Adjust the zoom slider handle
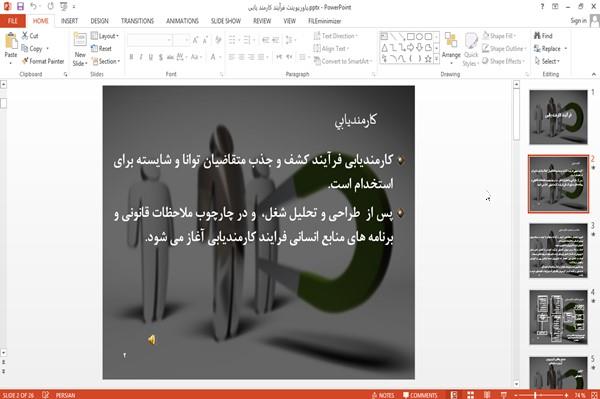This screenshot has width=600, height=399. coord(536,395)
